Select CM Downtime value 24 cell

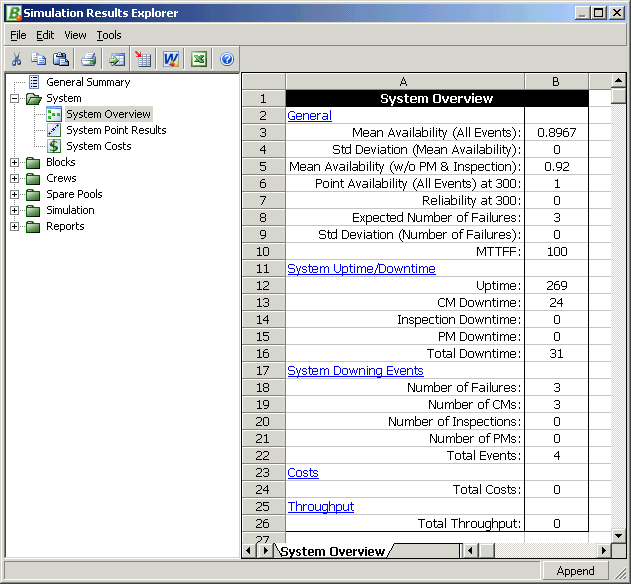point(557,302)
